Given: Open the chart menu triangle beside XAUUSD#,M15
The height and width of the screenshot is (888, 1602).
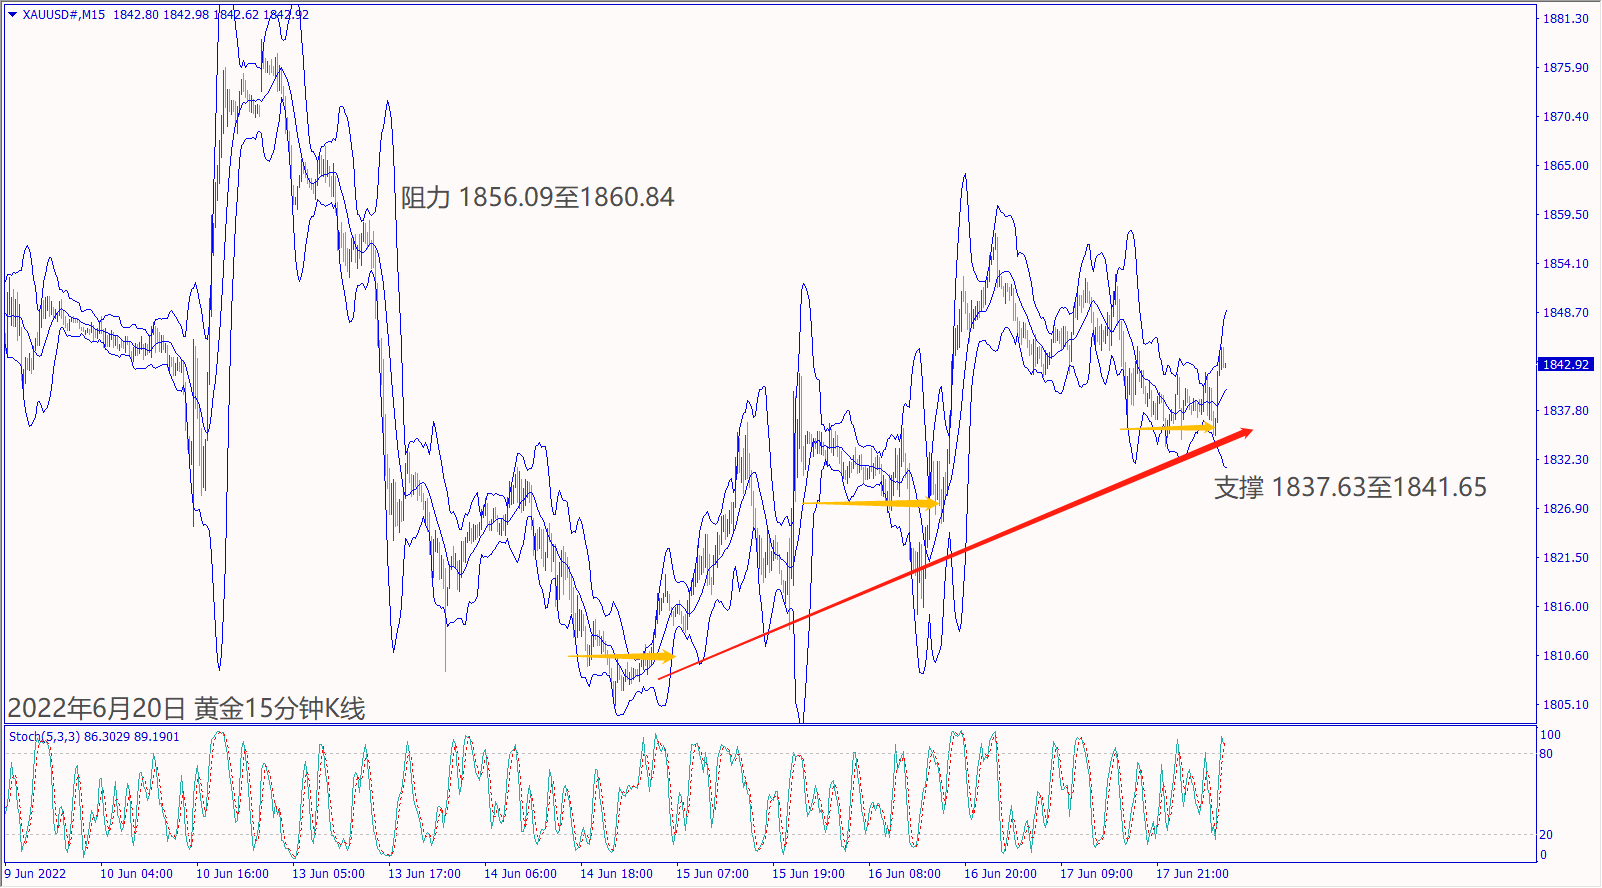Looking at the screenshot, I should click(x=12, y=15).
